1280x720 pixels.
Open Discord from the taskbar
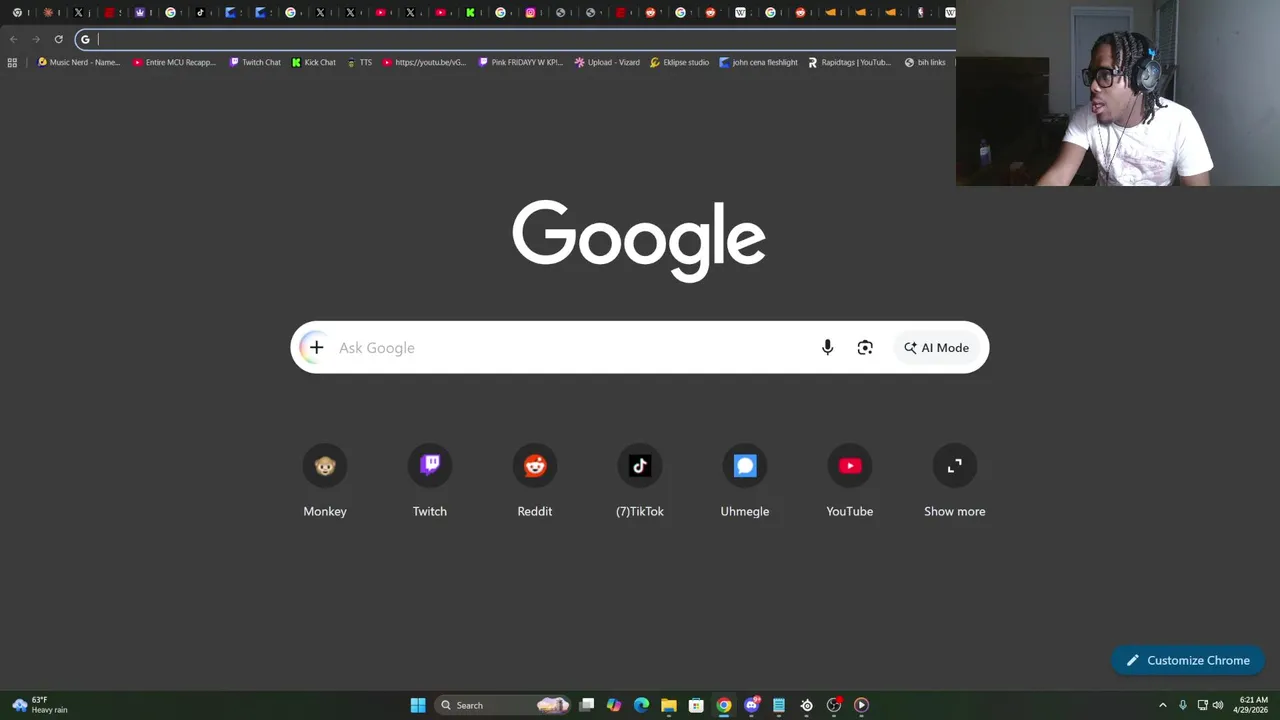pyautogui.click(x=751, y=705)
